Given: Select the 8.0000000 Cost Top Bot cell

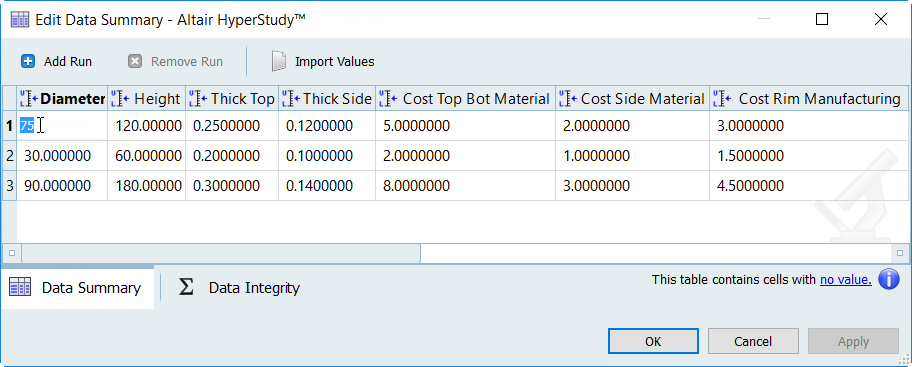Looking at the screenshot, I should (x=465, y=186).
